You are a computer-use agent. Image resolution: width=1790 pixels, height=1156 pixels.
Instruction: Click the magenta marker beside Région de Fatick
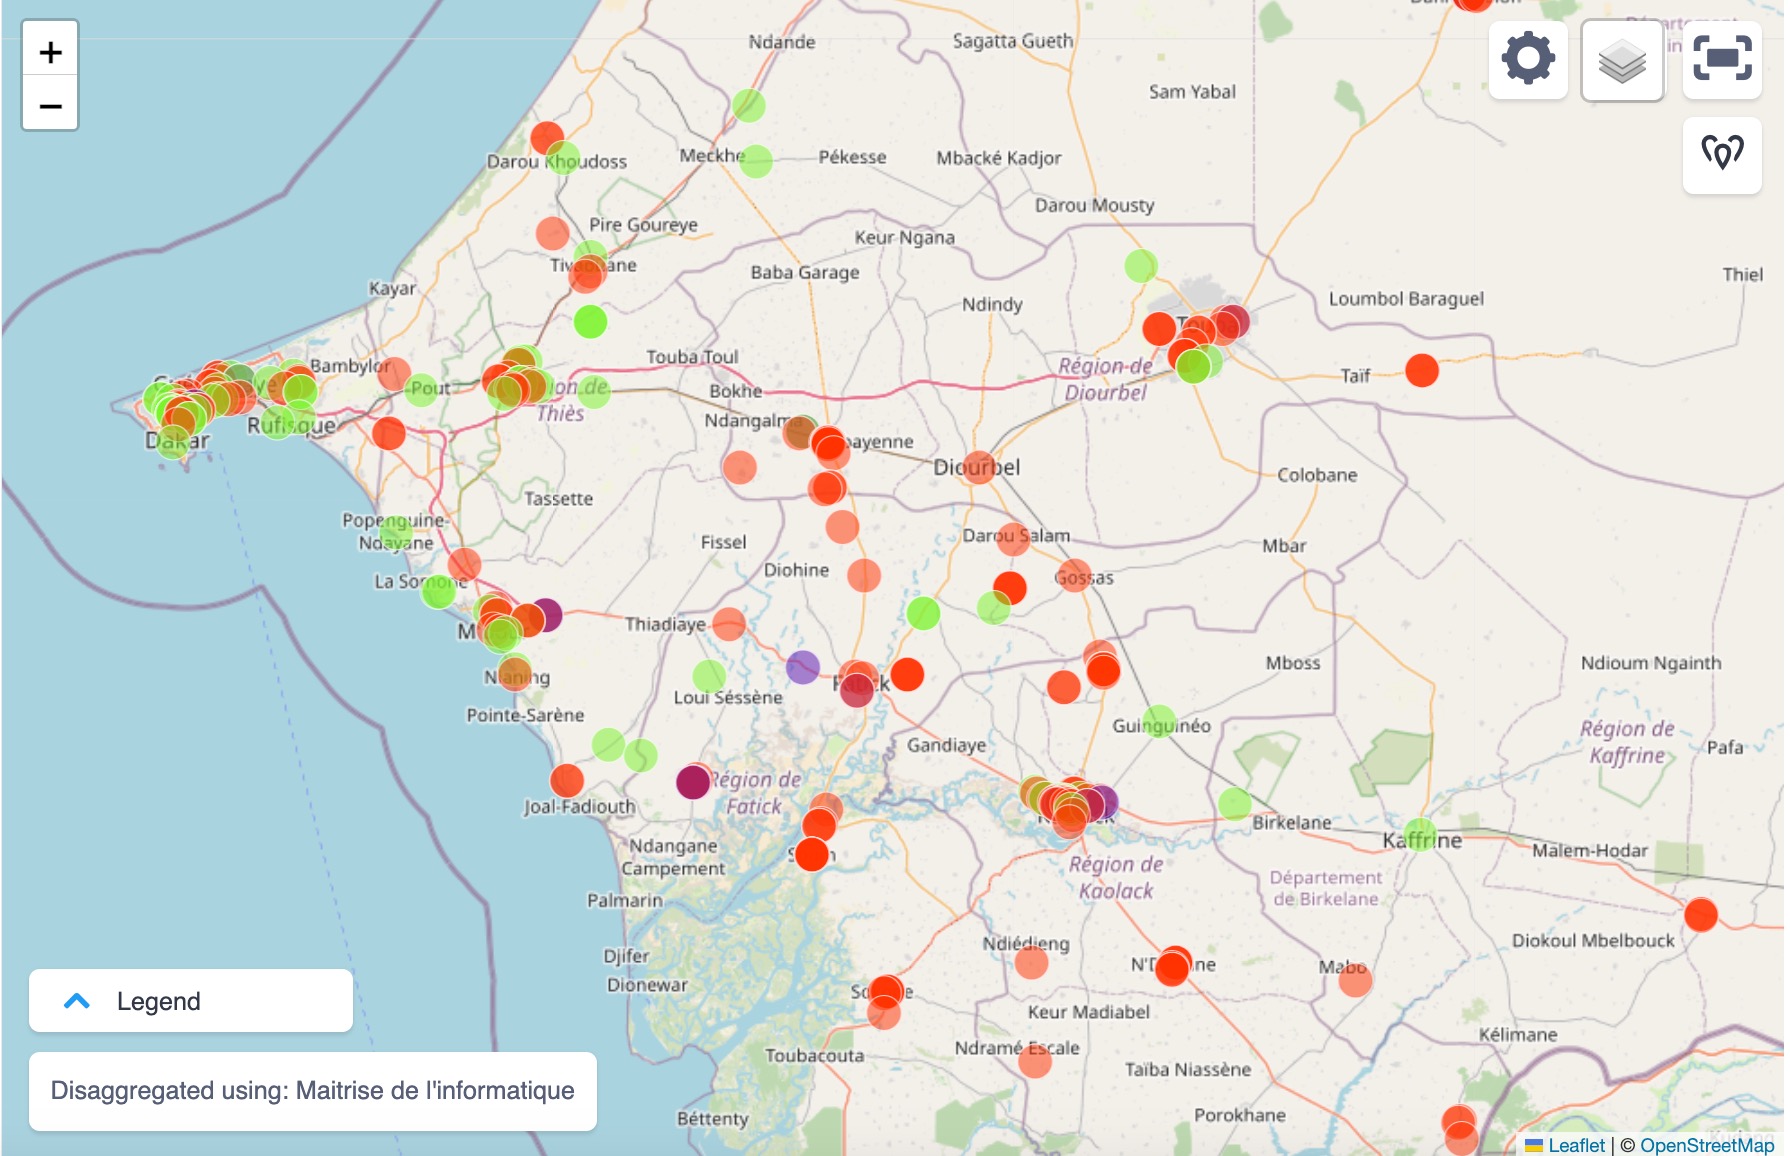coord(692,782)
